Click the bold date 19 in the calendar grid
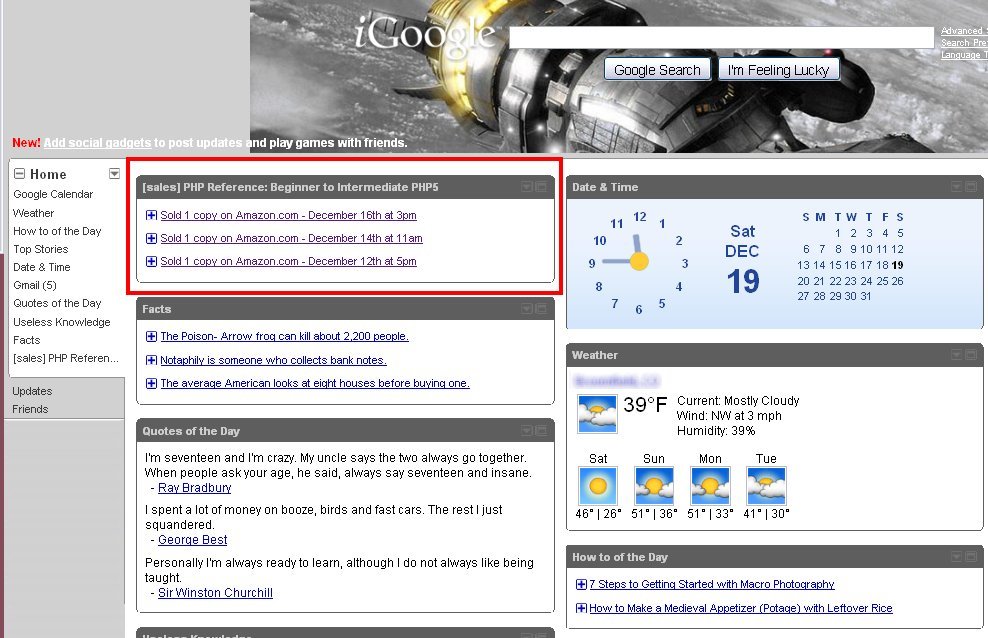 (x=898, y=265)
